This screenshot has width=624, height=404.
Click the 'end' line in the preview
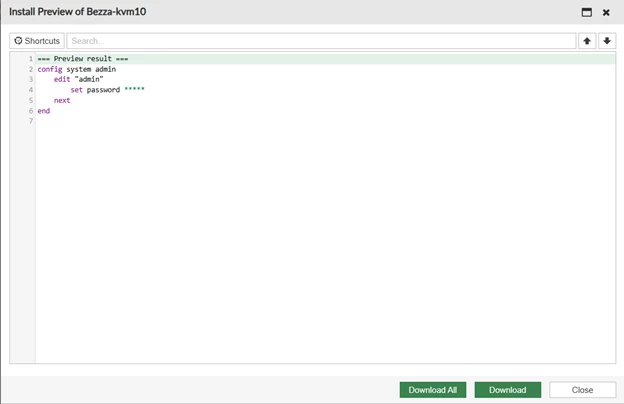(x=44, y=111)
